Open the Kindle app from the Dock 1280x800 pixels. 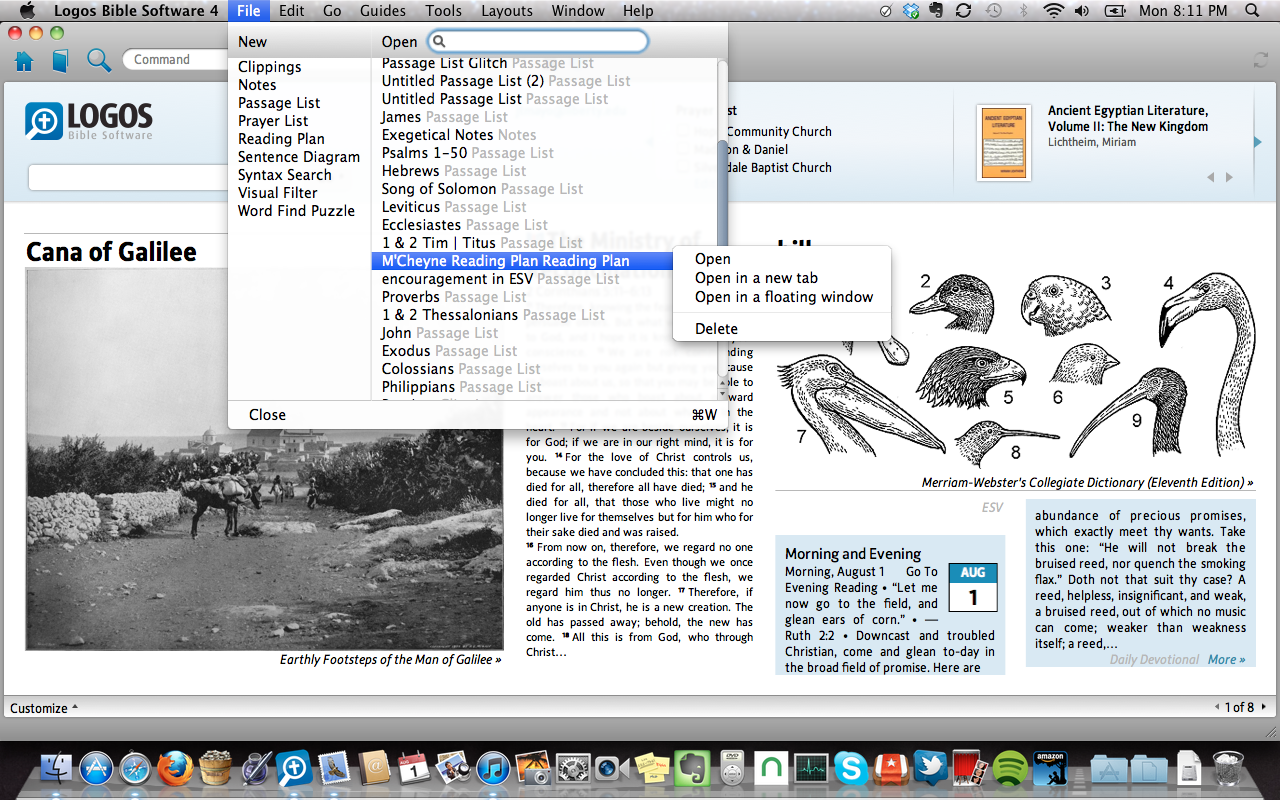[1049, 768]
